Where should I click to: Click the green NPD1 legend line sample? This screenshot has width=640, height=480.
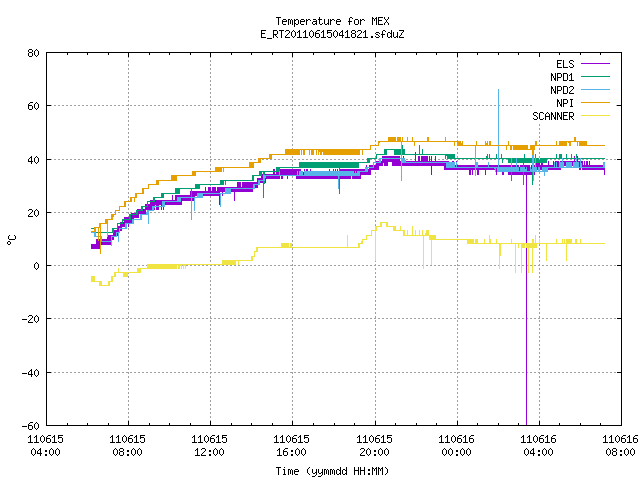click(595, 77)
